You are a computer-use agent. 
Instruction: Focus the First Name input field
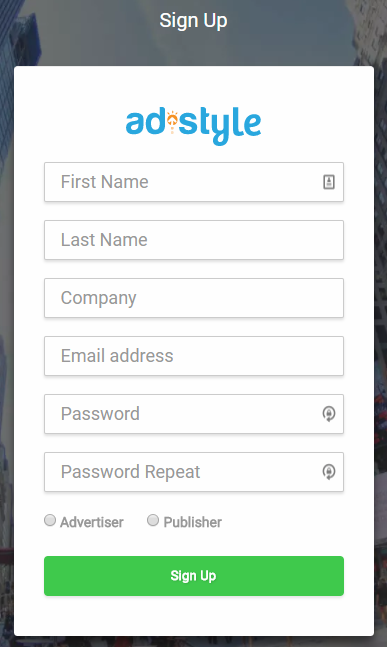point(194,182)
